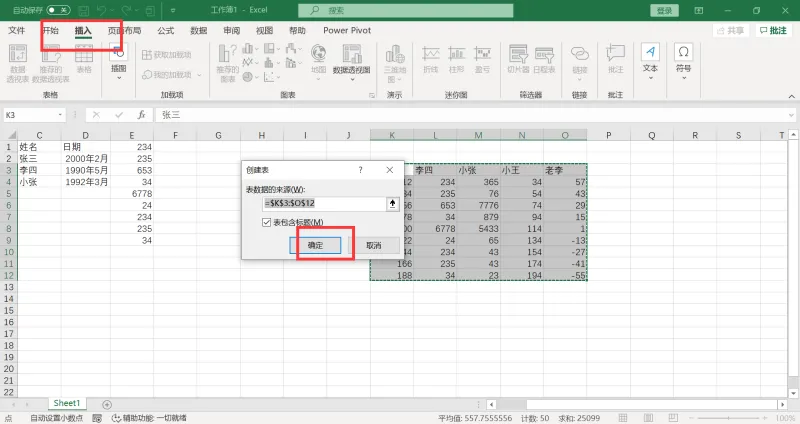Viewport: 800px width, 424px height.
Task: Click the Share (共享) button
Action: pos(731,31)
